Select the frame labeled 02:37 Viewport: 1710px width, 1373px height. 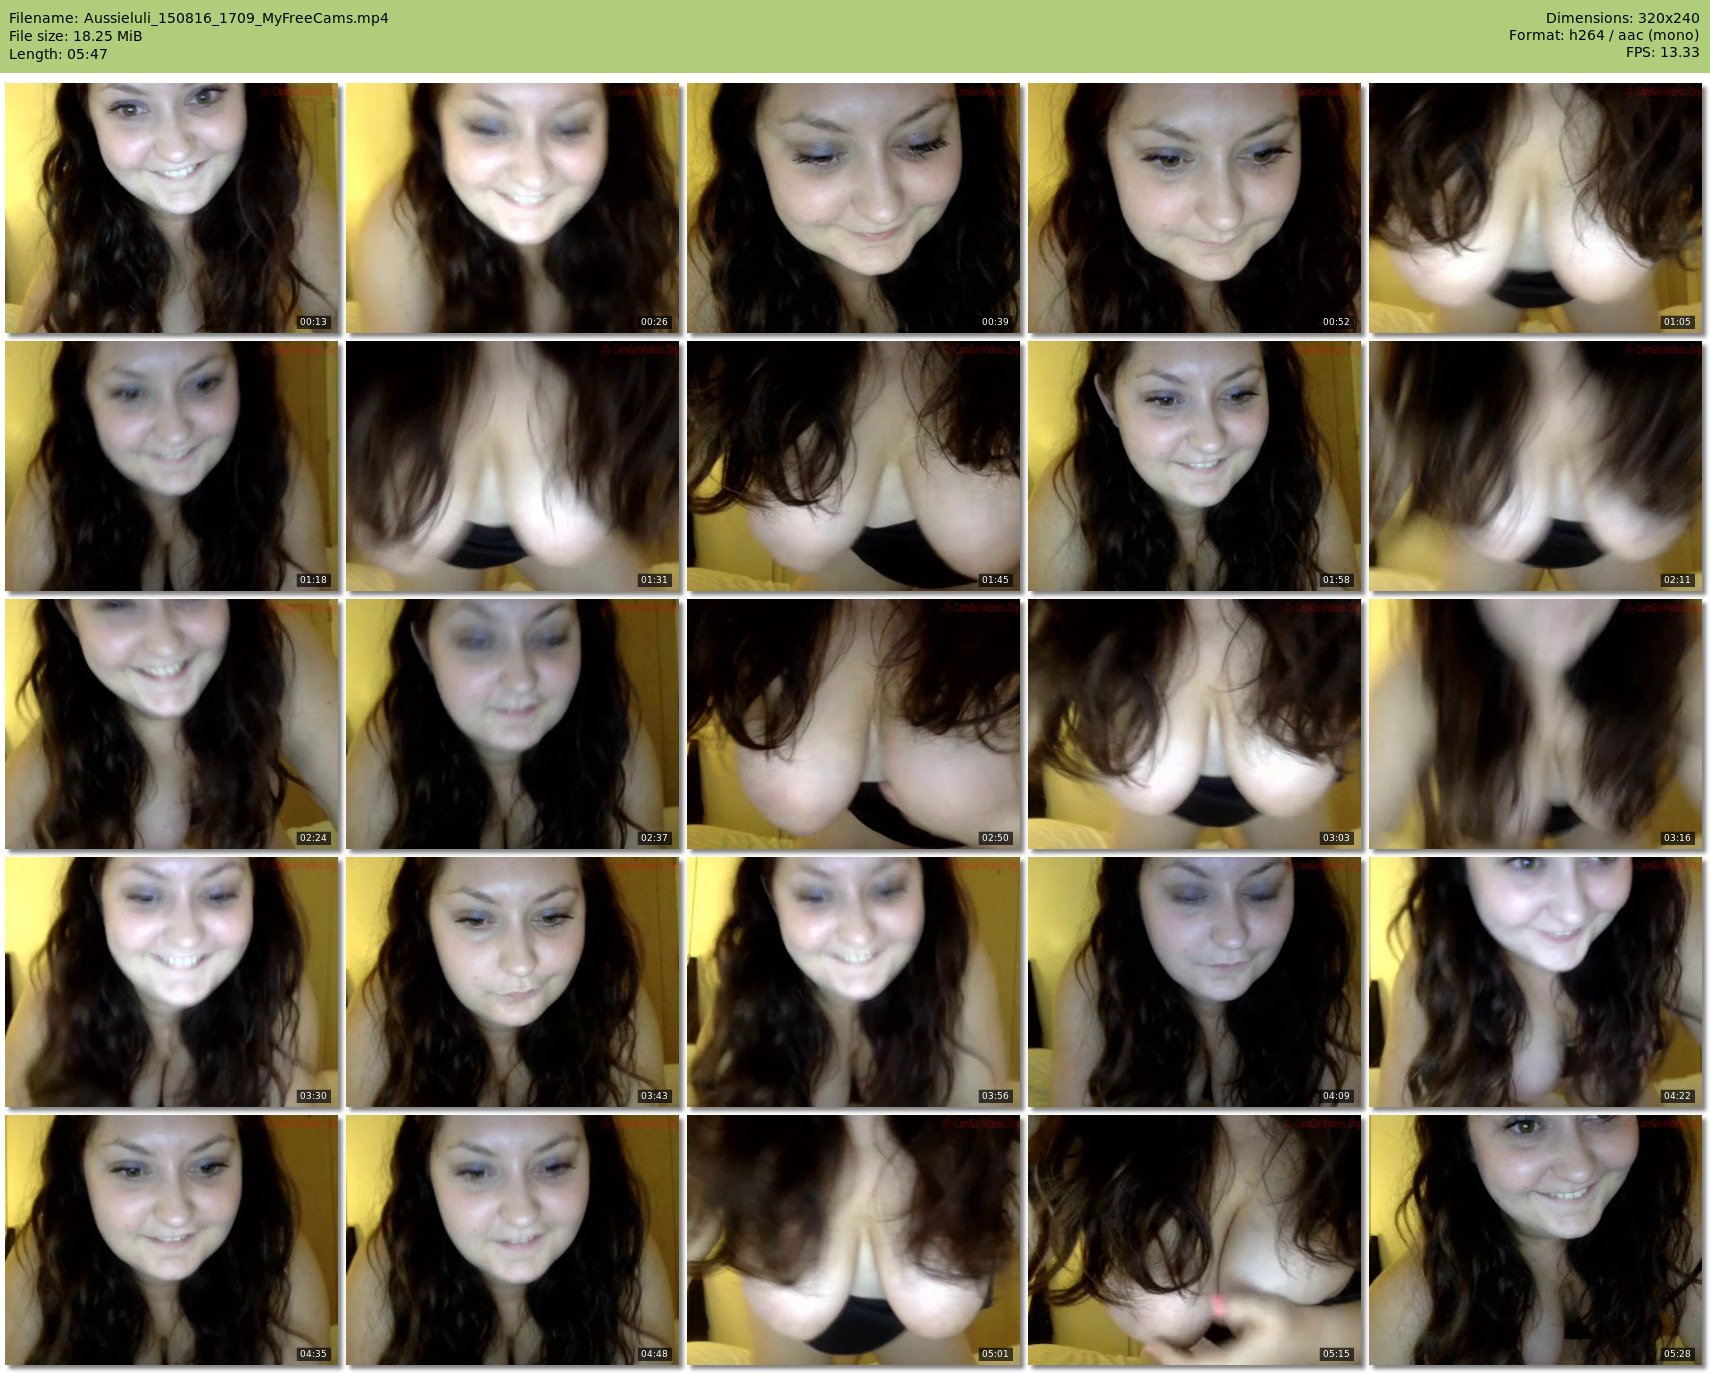(x=513, y=724)
